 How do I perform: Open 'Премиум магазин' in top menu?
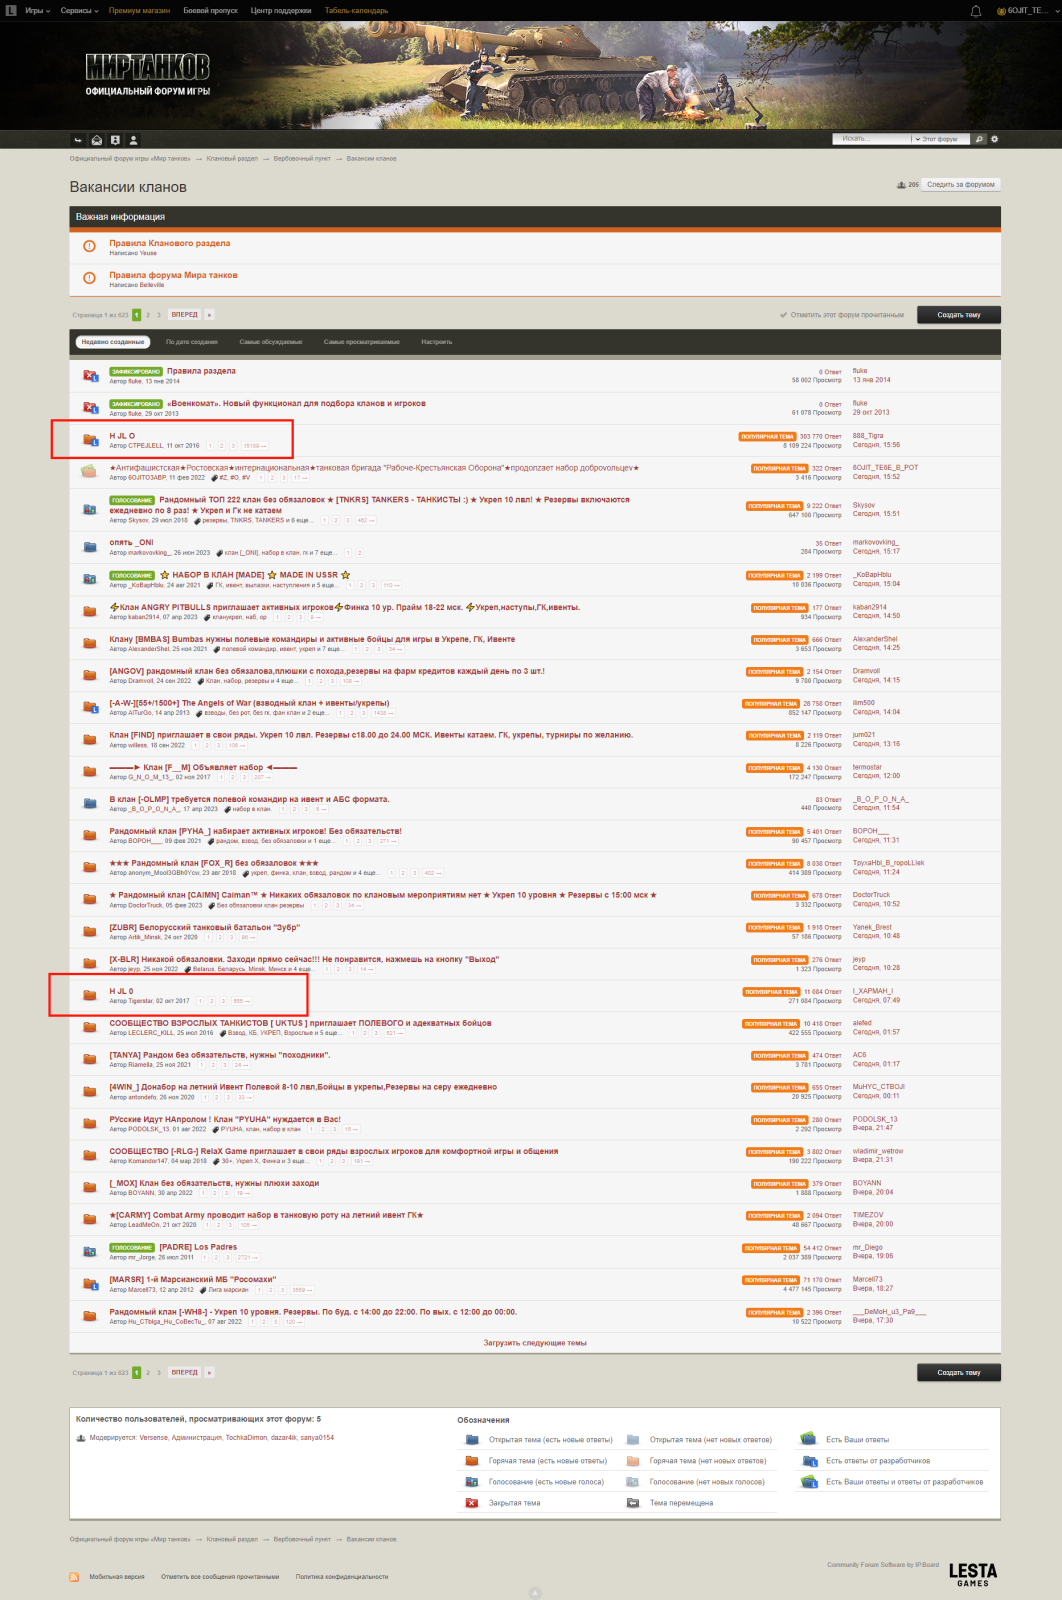139,10
